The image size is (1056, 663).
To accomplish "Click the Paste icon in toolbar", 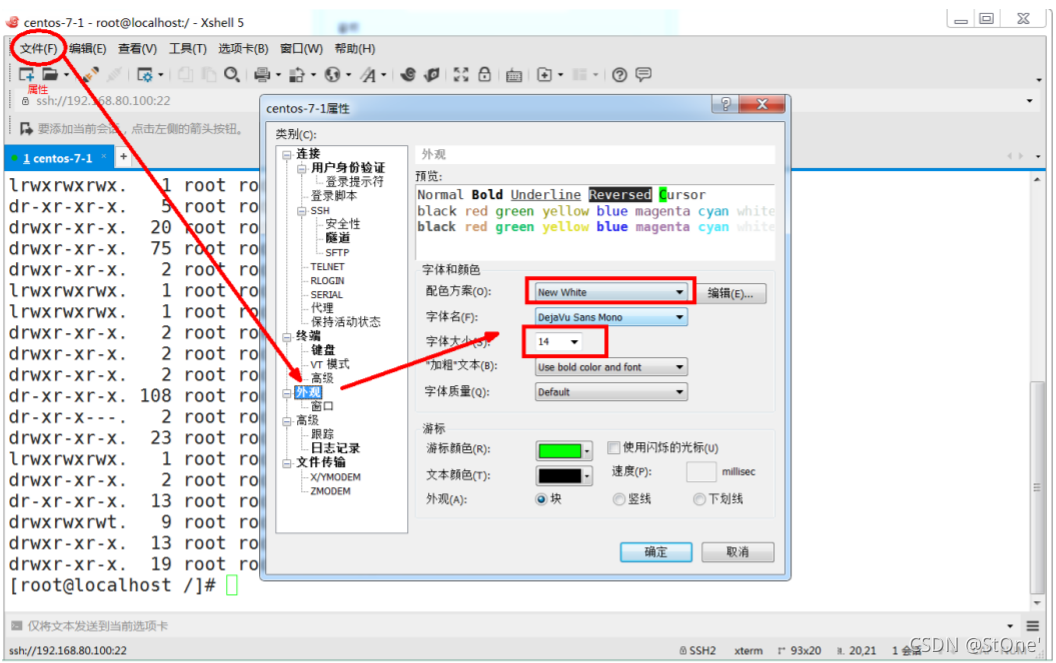I will (x=209, y=75).
